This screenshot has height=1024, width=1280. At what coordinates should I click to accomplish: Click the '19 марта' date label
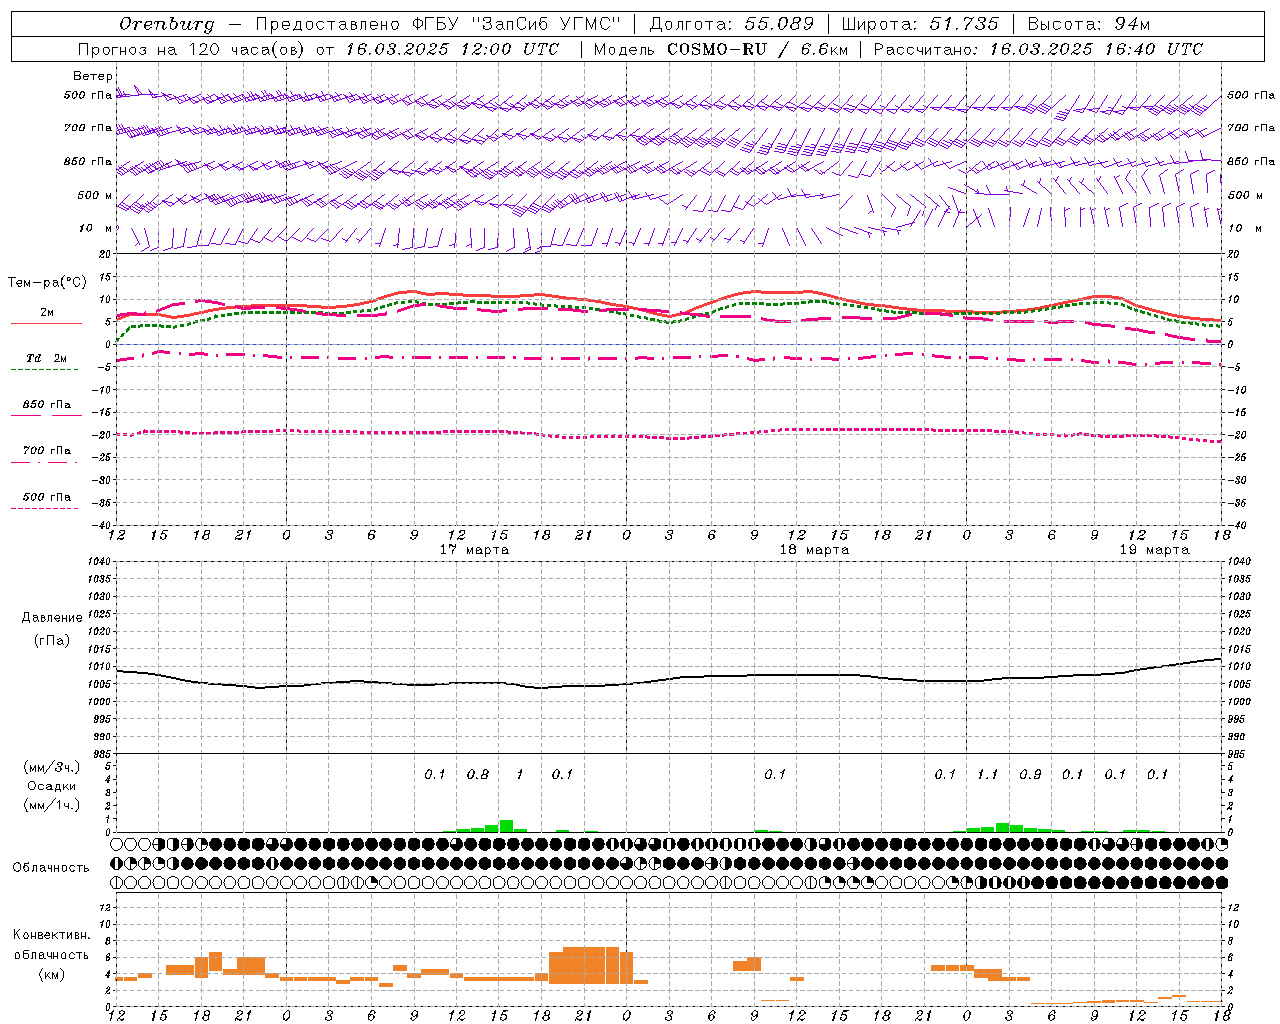(1154, 550)
